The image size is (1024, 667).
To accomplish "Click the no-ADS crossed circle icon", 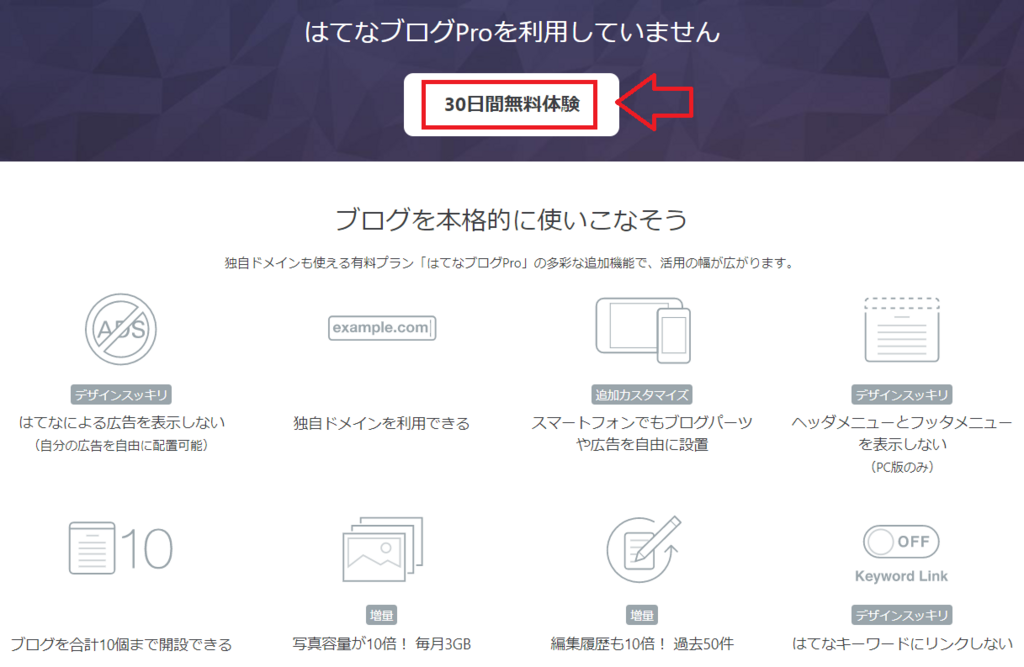I will coord(121,329).
